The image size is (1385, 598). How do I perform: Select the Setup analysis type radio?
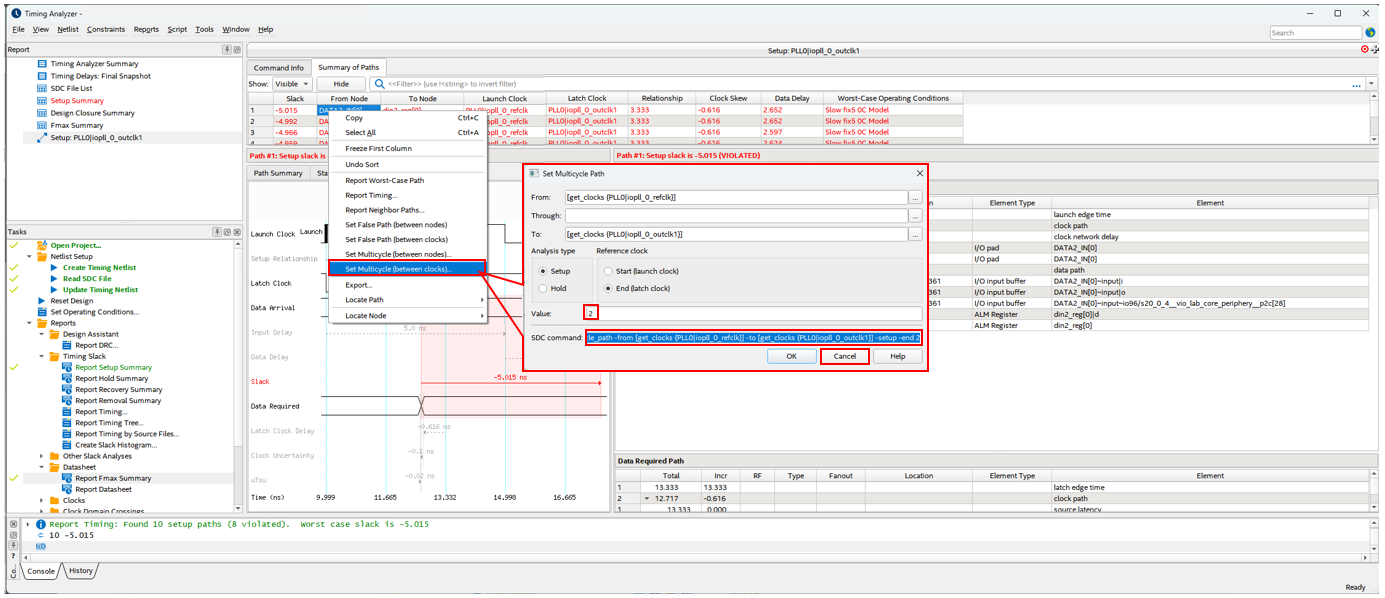tap(543, 271)
